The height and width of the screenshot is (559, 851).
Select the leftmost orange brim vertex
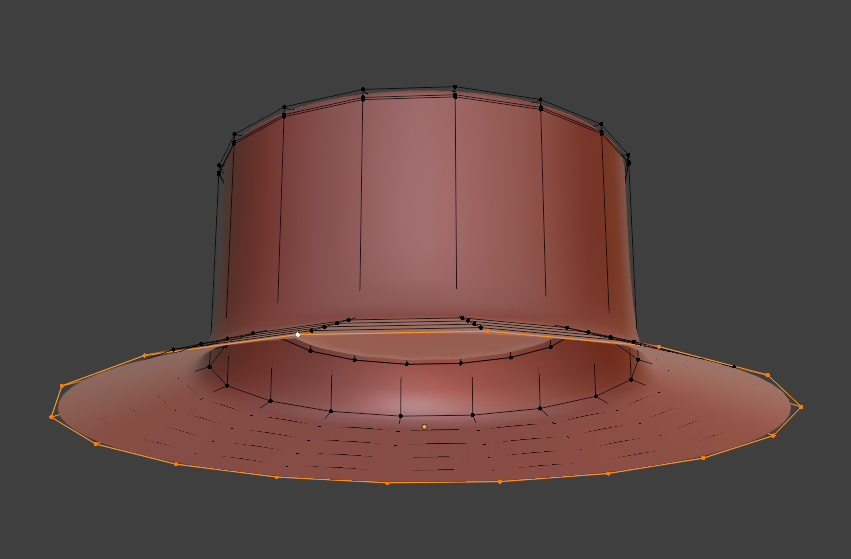pos(52,416)
